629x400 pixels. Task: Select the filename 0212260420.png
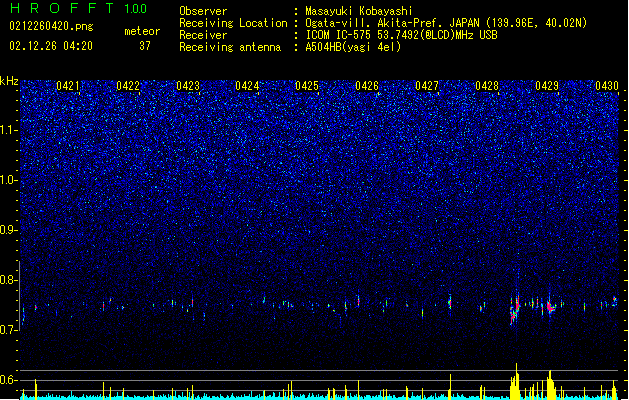(x=51, y=26)
